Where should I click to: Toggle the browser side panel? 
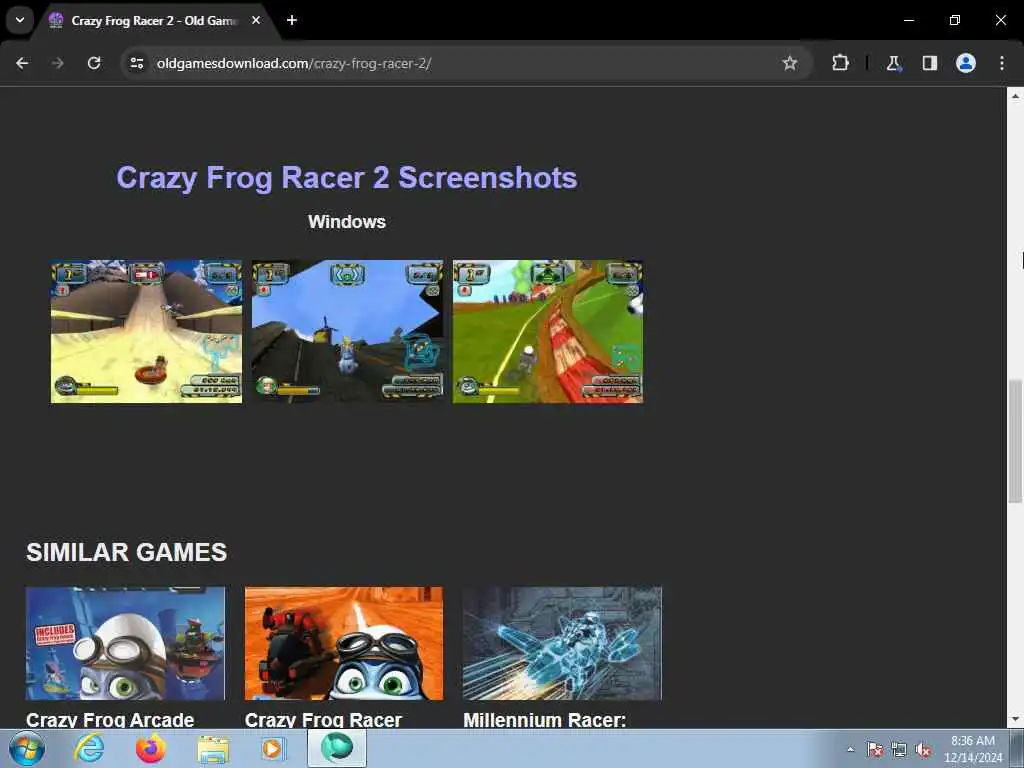click(x=929, y=63)
